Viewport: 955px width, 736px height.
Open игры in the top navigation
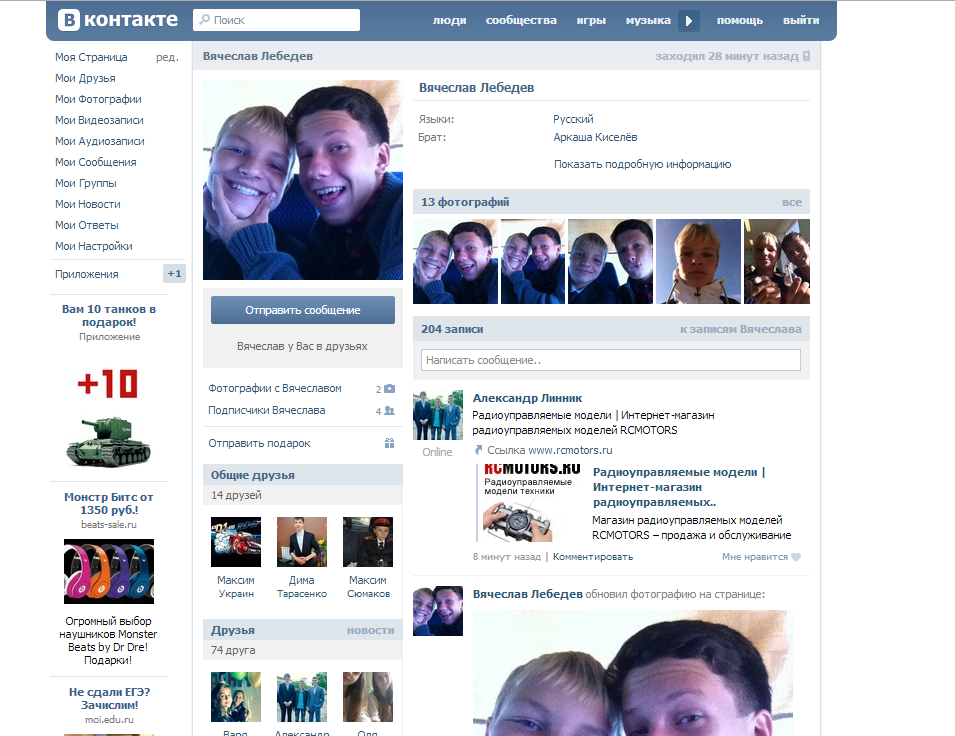591,20
